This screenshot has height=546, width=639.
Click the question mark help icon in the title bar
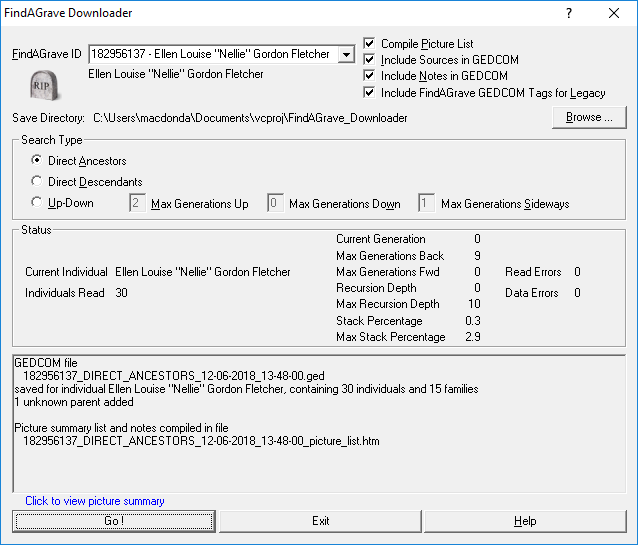coord(569,13)
